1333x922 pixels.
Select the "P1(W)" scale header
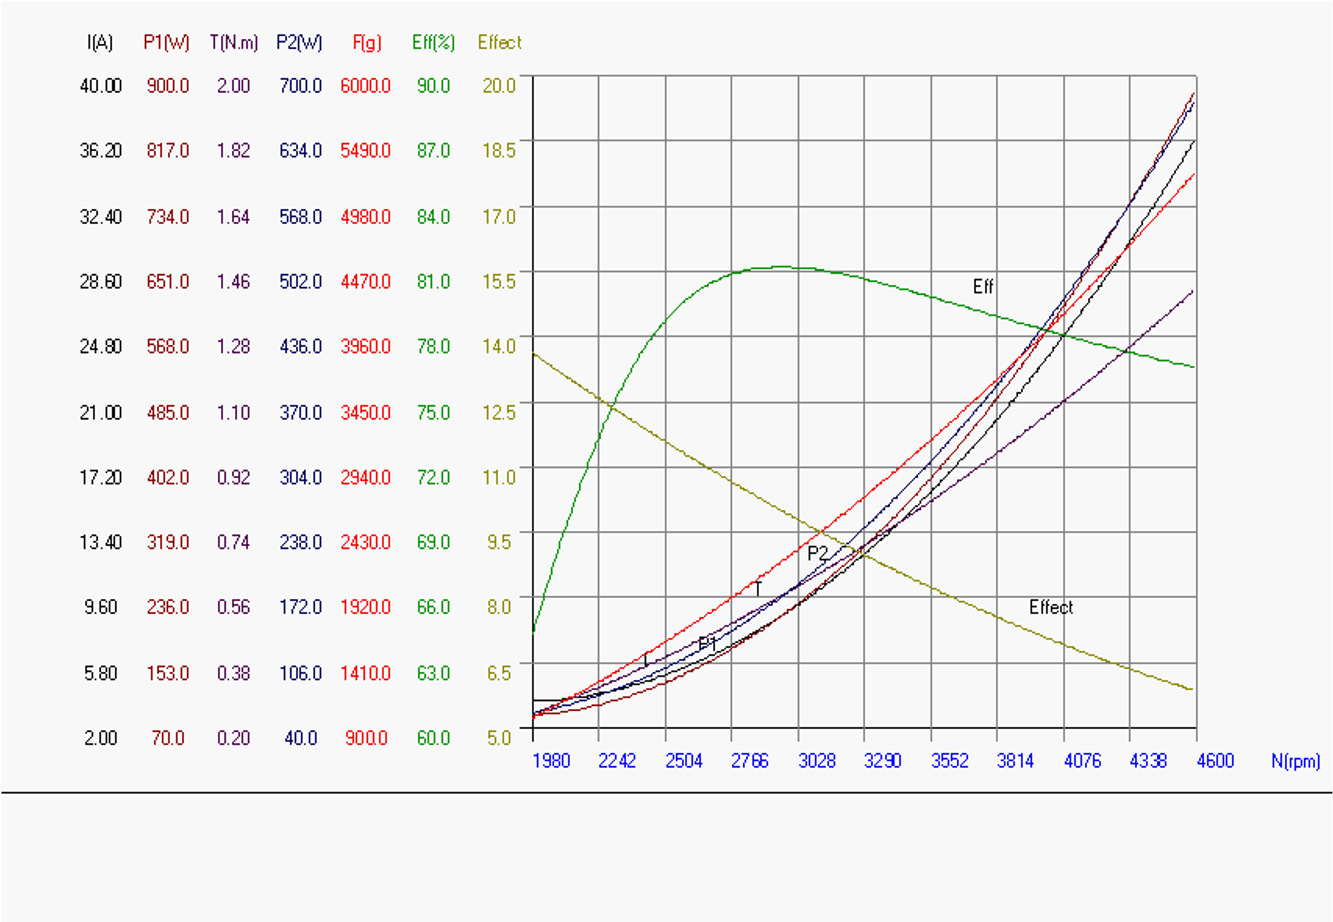(166, 43)
